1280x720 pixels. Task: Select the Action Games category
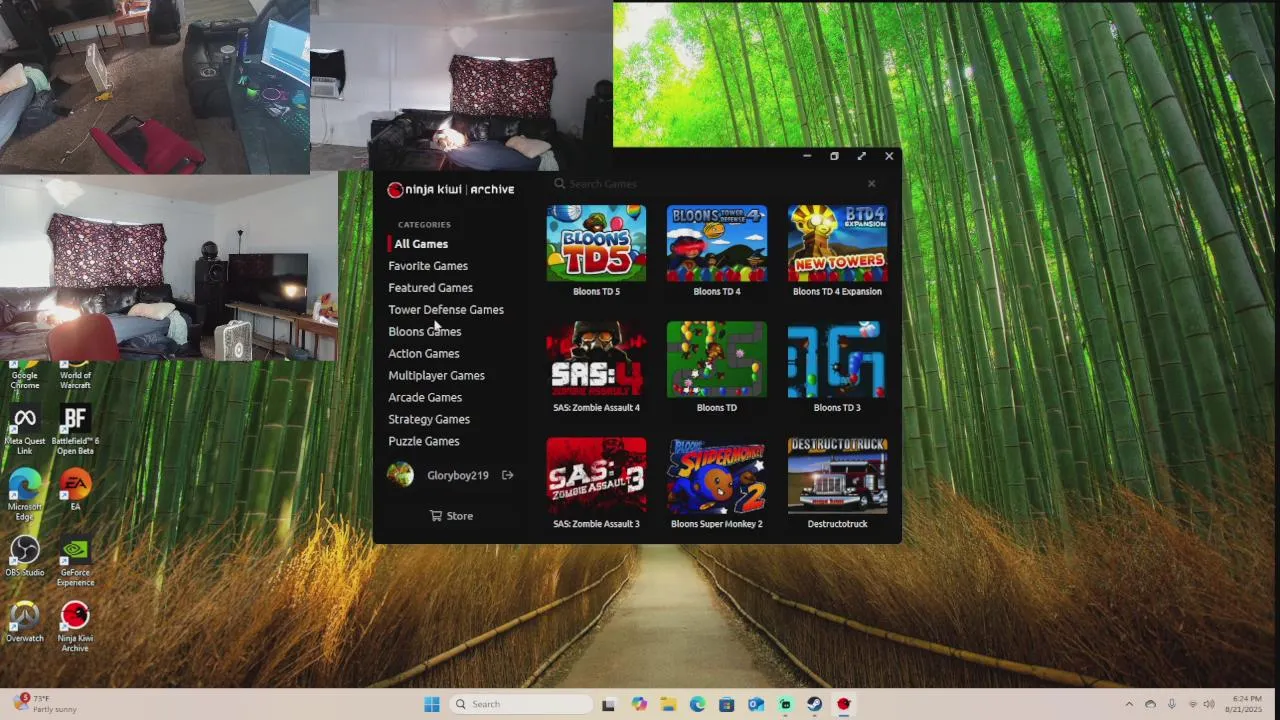(424, 354)
